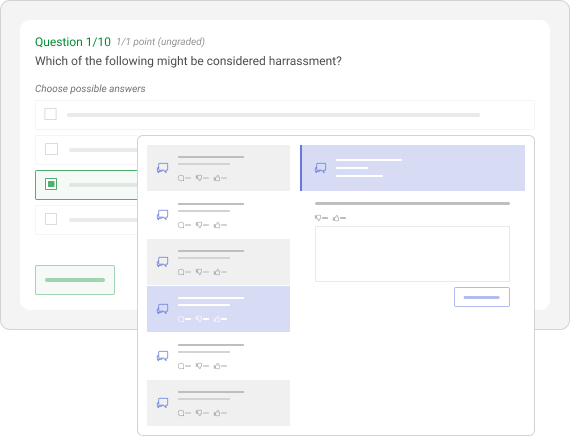Click inside the reply text area
This screenshot has height=436, width=570.
click(412, 254)
